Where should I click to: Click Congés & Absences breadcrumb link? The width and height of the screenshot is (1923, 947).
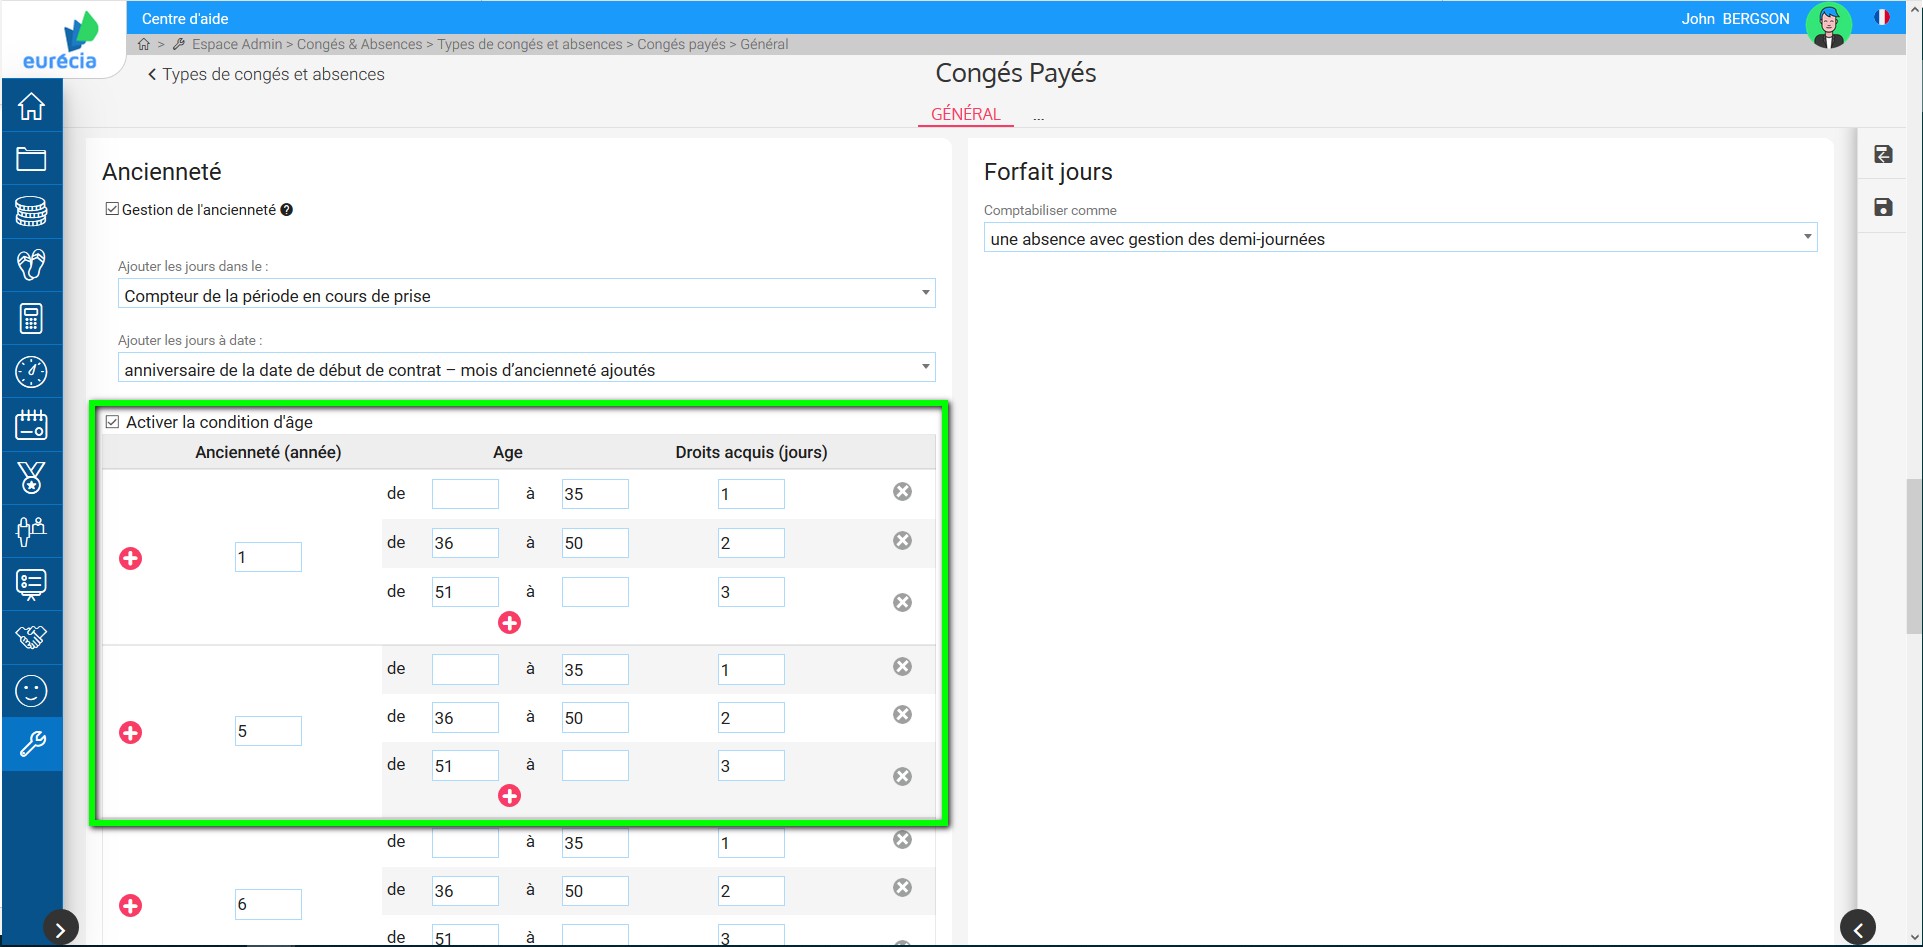(x=359, y=44)
